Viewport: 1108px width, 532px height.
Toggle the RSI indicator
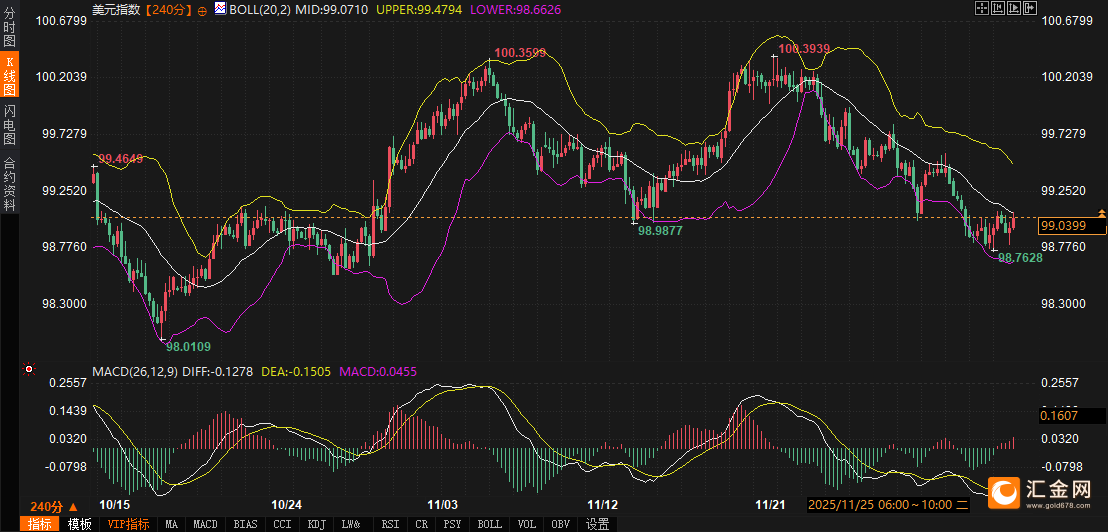[390, 524]
